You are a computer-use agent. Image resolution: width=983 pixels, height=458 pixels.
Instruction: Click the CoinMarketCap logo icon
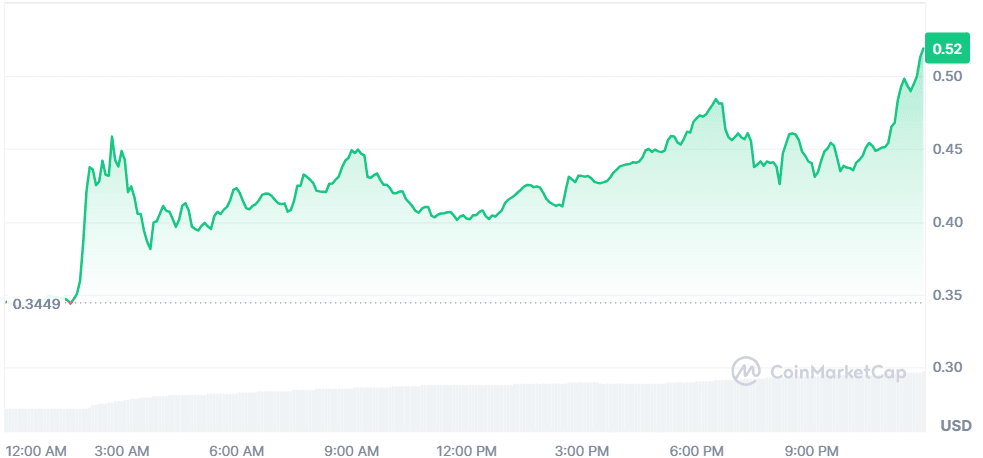746,372
